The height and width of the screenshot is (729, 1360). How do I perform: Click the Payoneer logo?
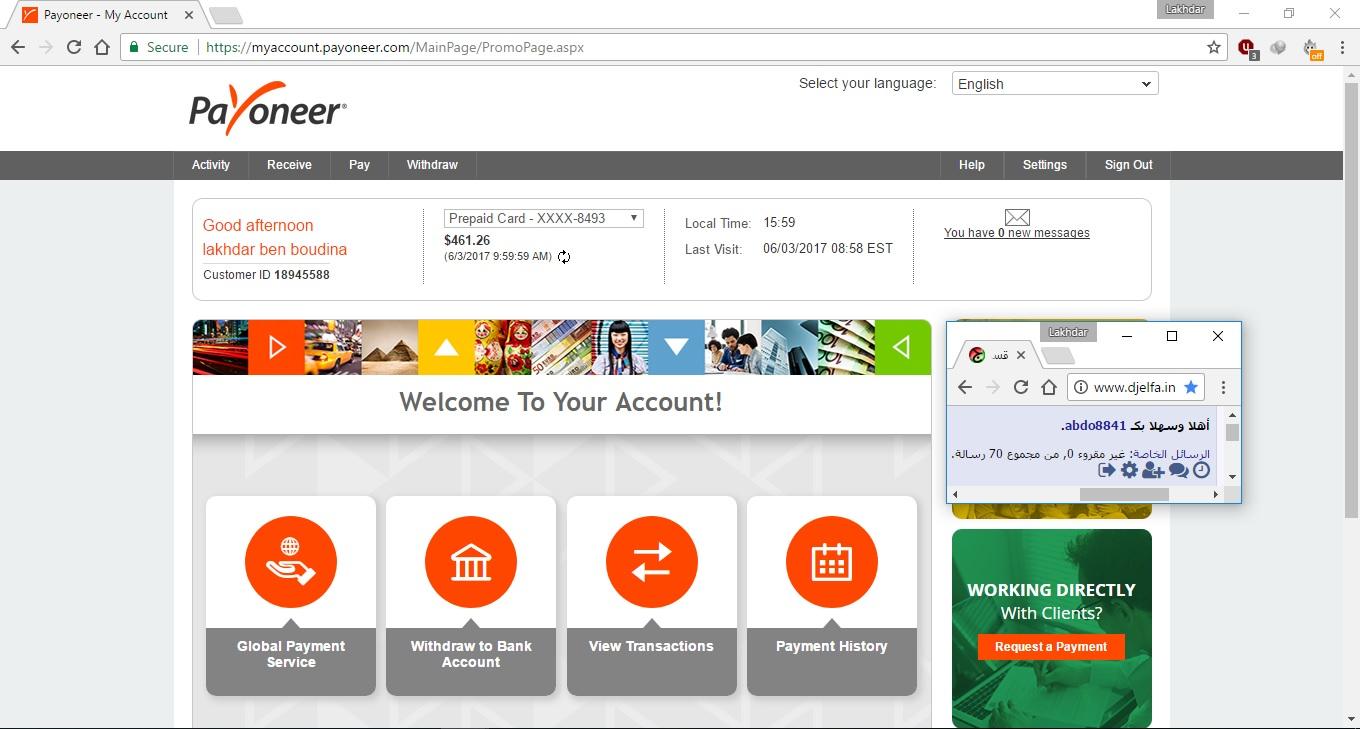(x=268, y=107)
